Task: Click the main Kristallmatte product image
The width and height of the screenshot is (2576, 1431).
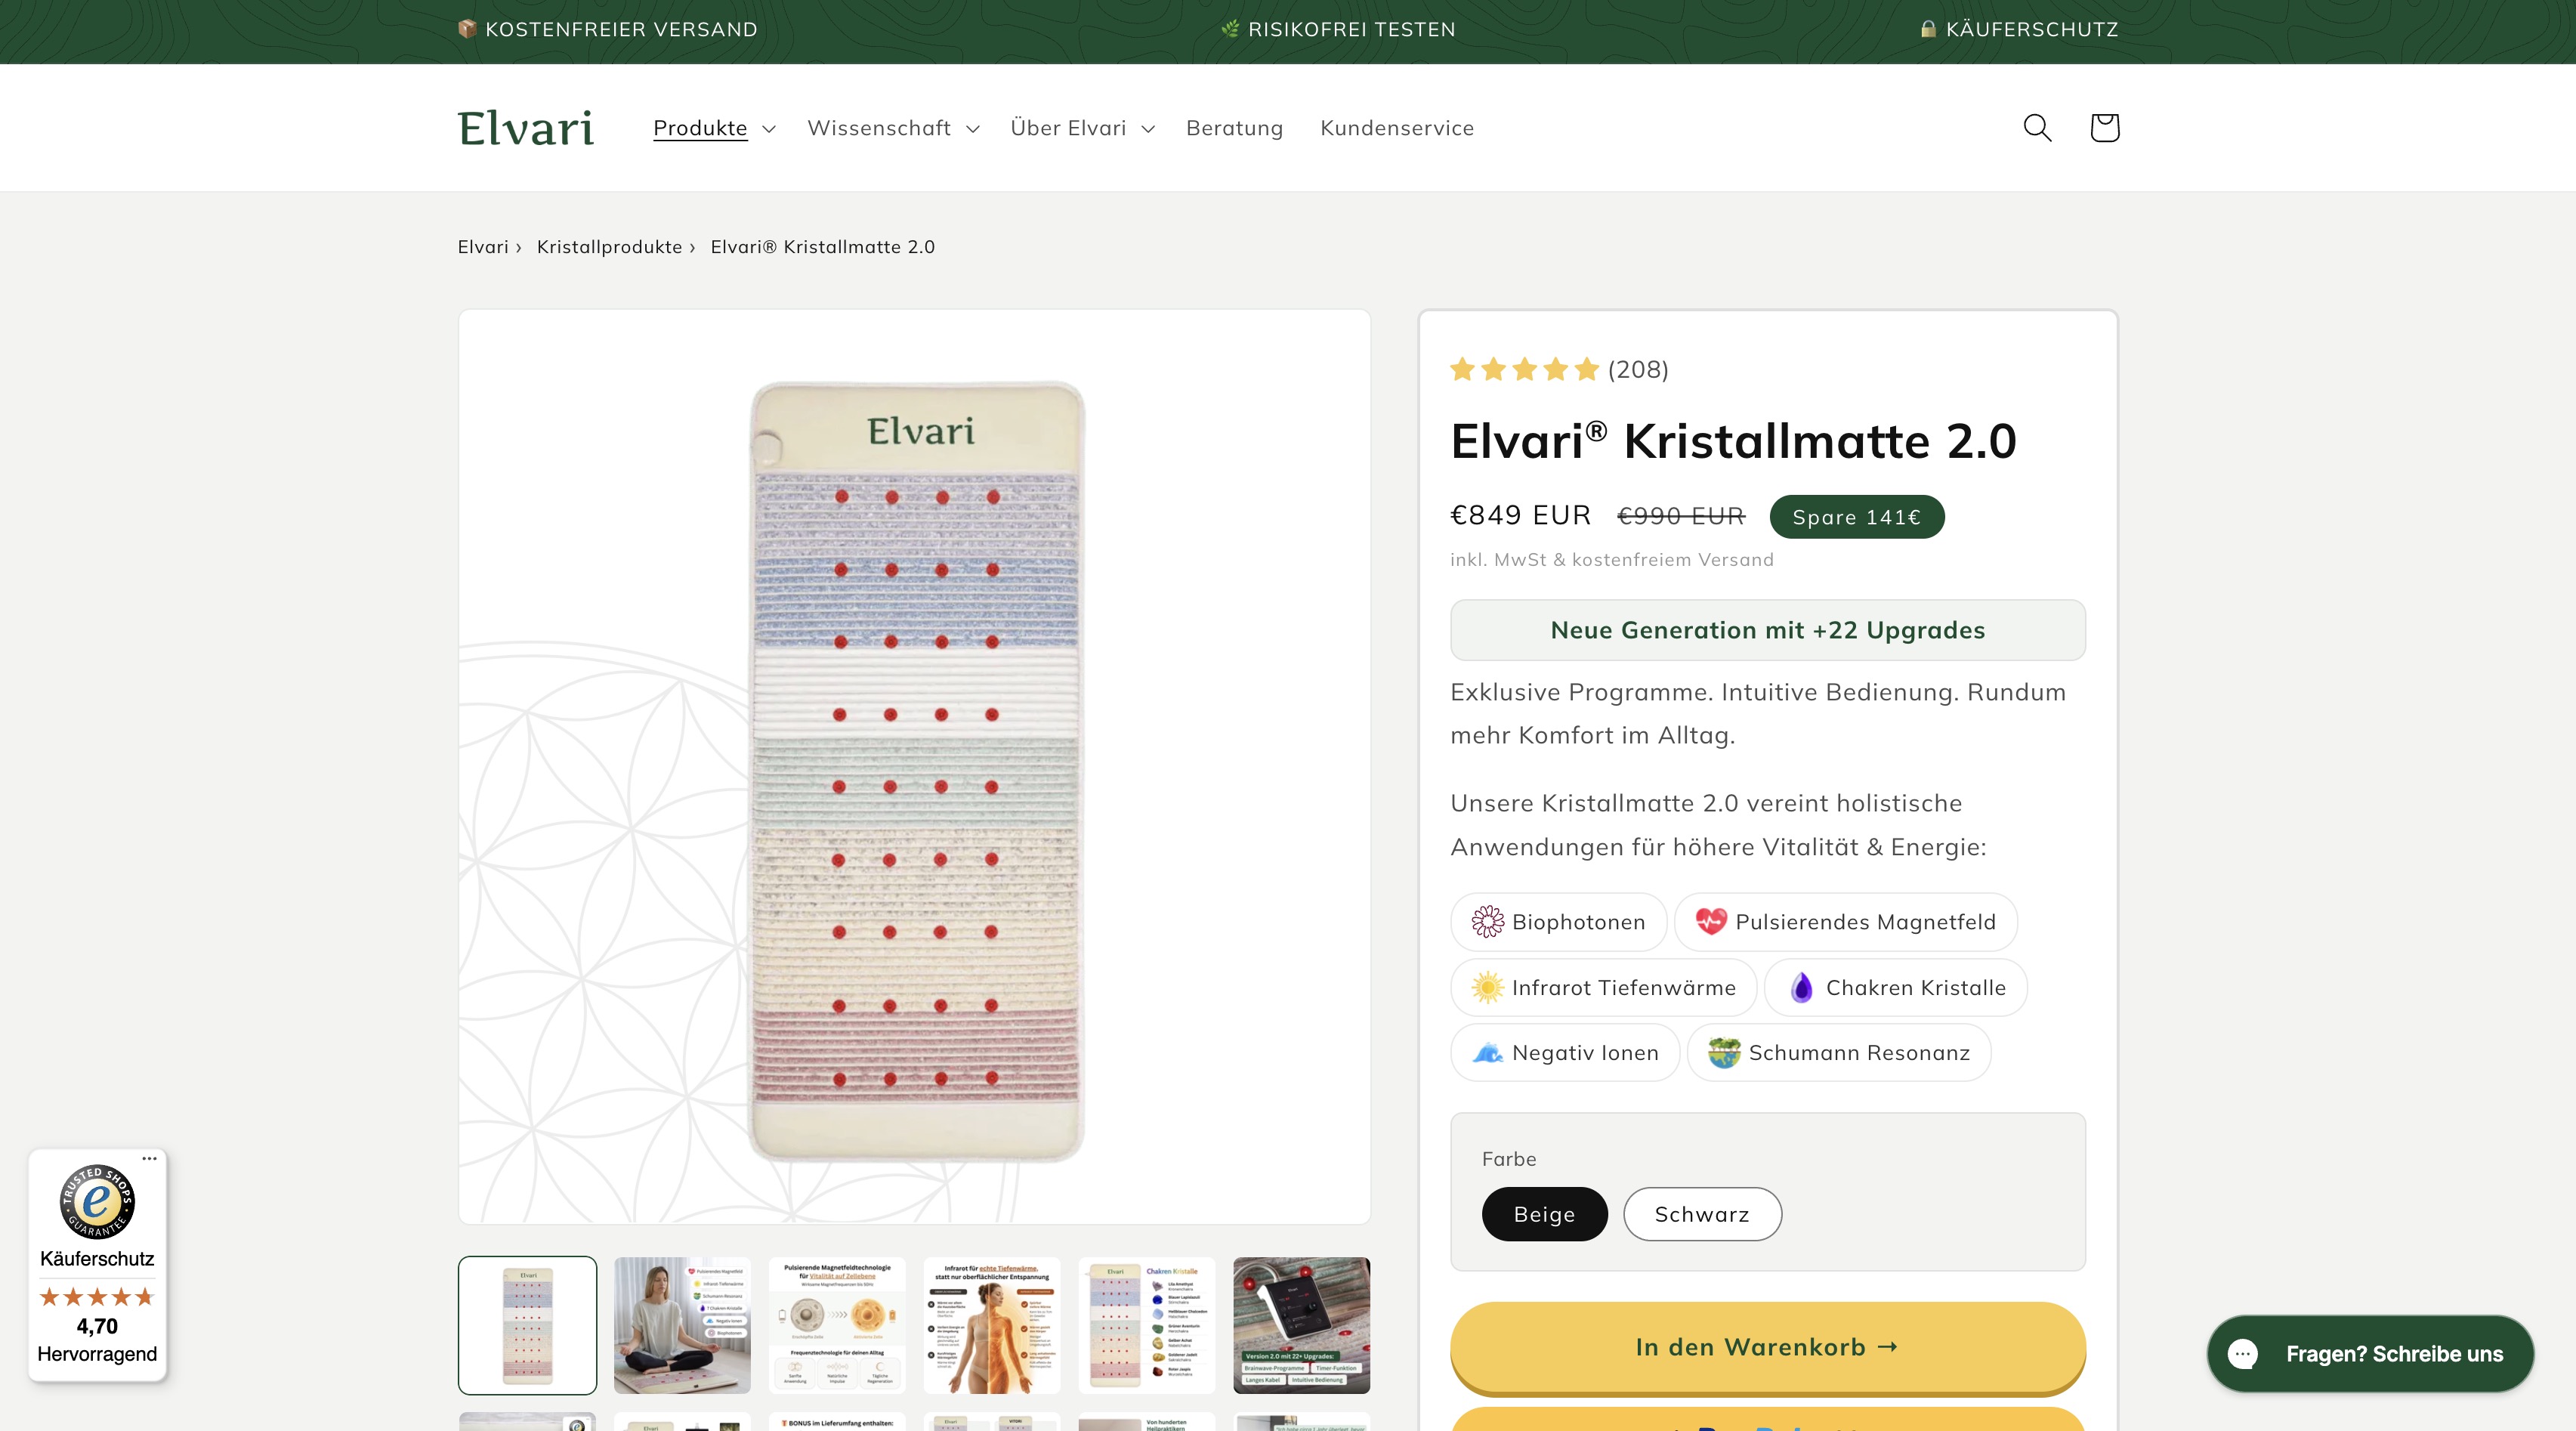Action: (x=915, y=767)
